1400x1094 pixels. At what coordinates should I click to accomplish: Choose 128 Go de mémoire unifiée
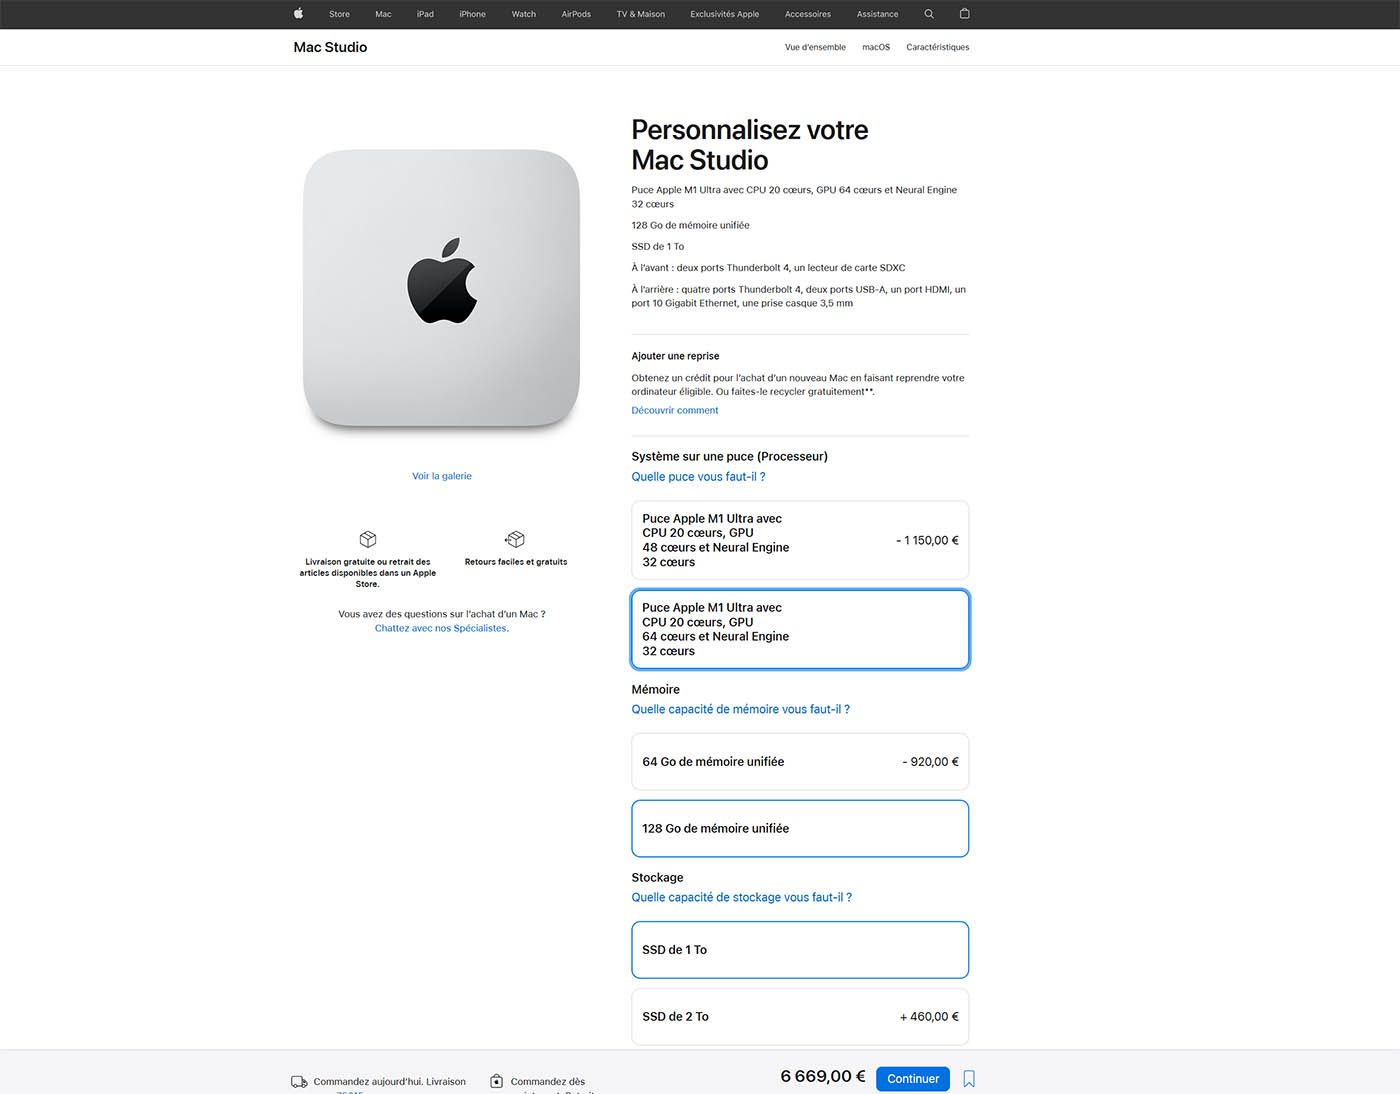pos(800,828)
